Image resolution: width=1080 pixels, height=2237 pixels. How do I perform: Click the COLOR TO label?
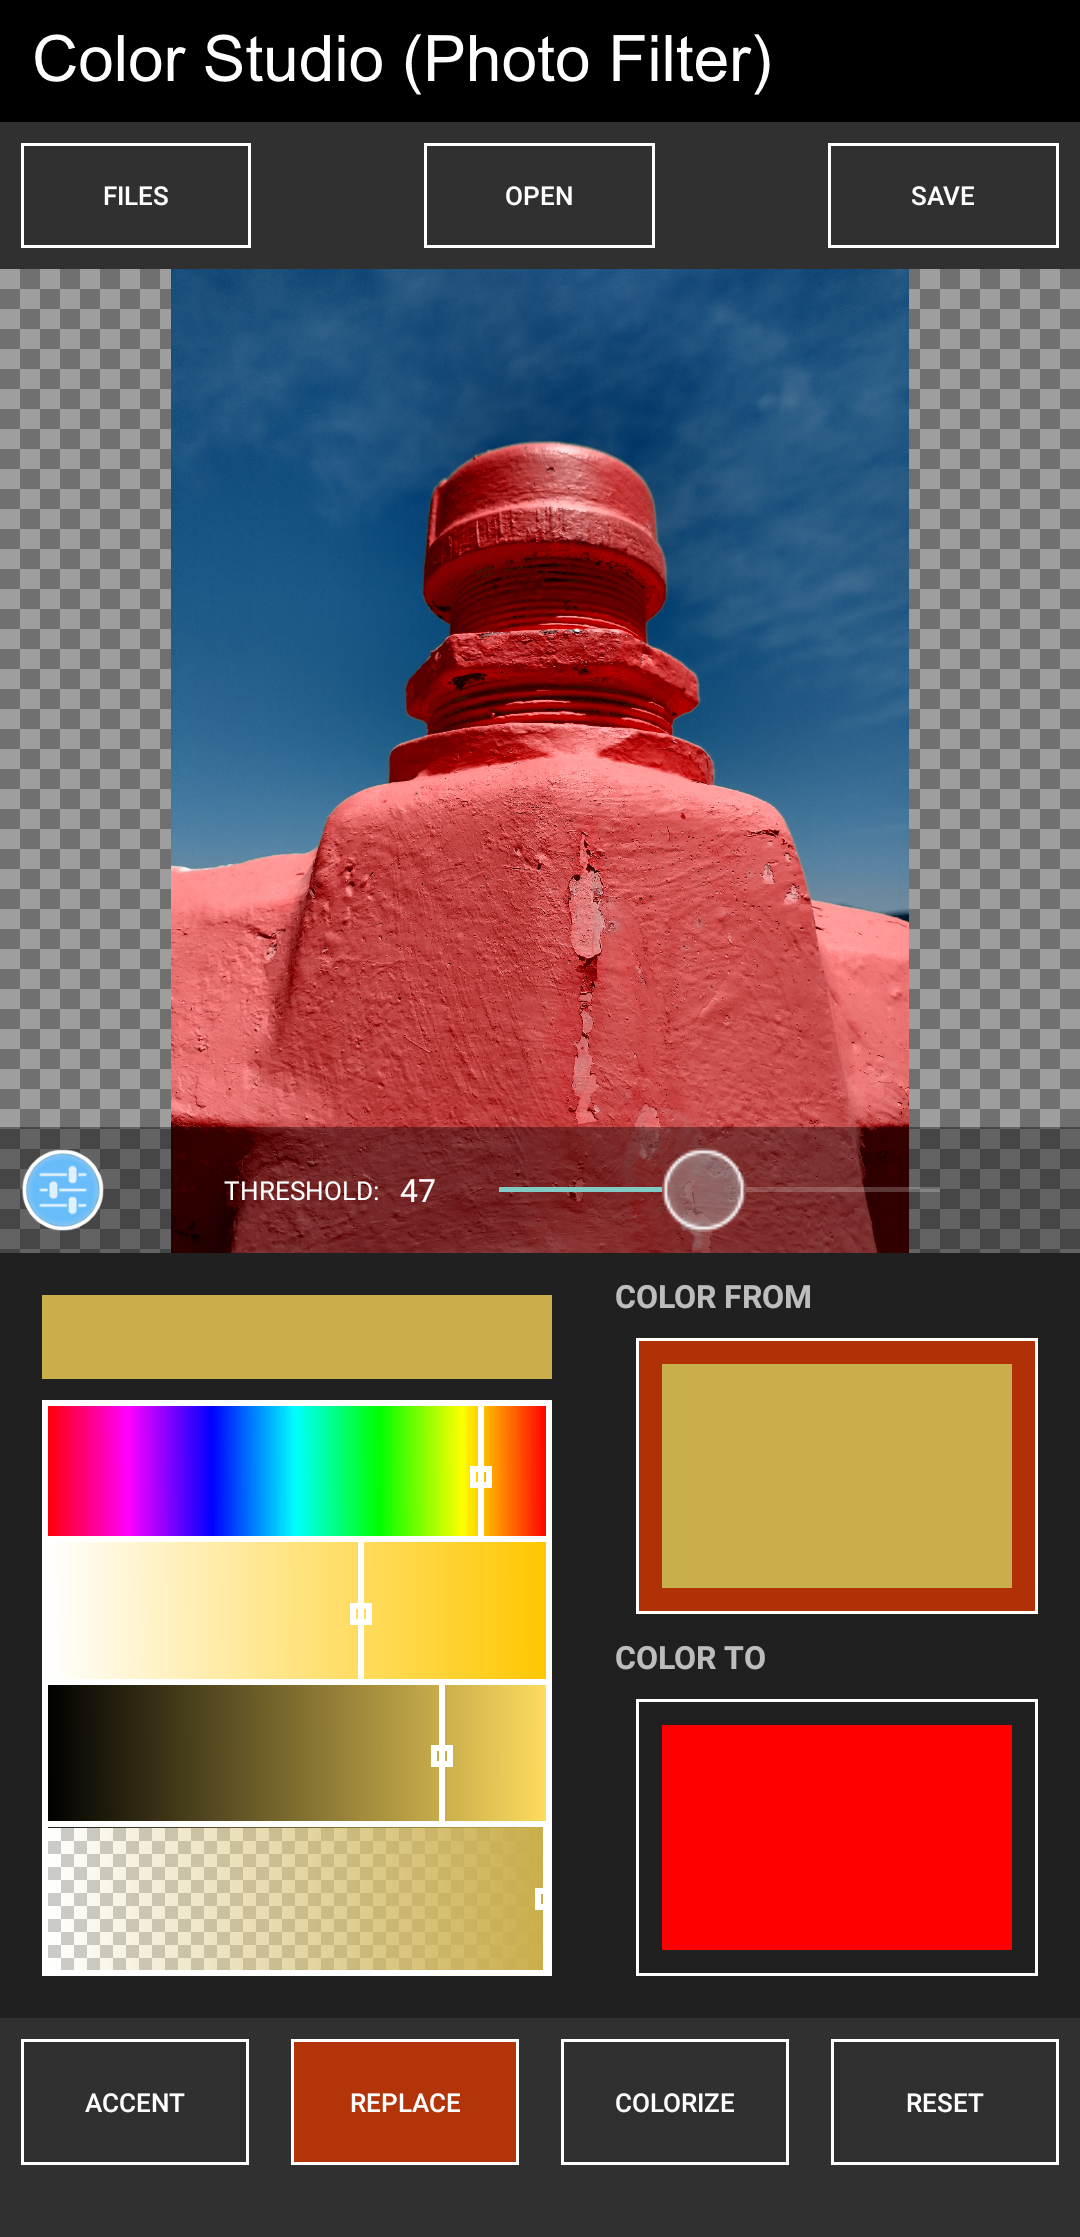(x=690, y=1658)
